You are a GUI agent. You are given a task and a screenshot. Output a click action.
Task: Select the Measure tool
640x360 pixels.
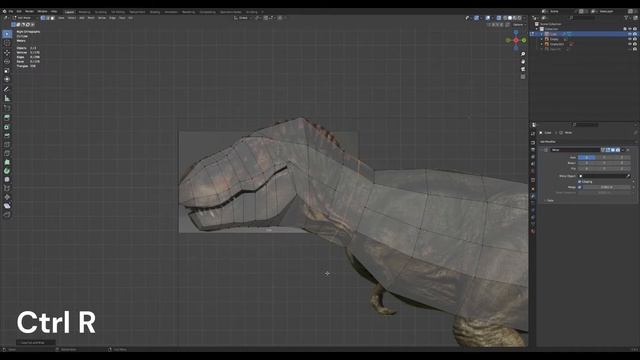tap(7, 98)
